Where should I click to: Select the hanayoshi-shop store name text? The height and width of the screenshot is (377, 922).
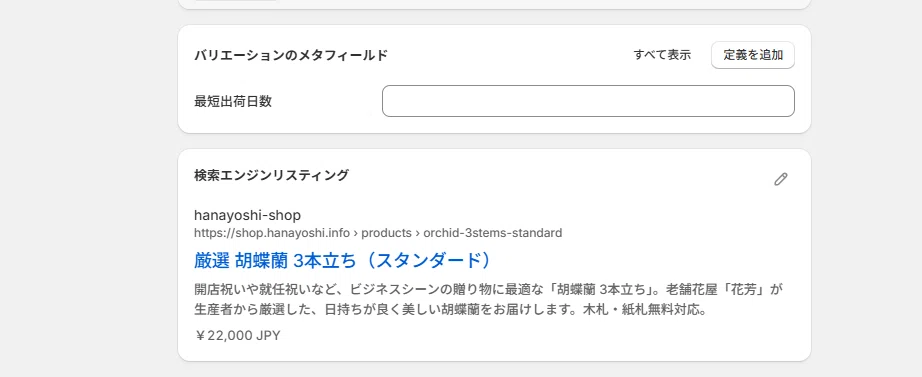[248, 215]
